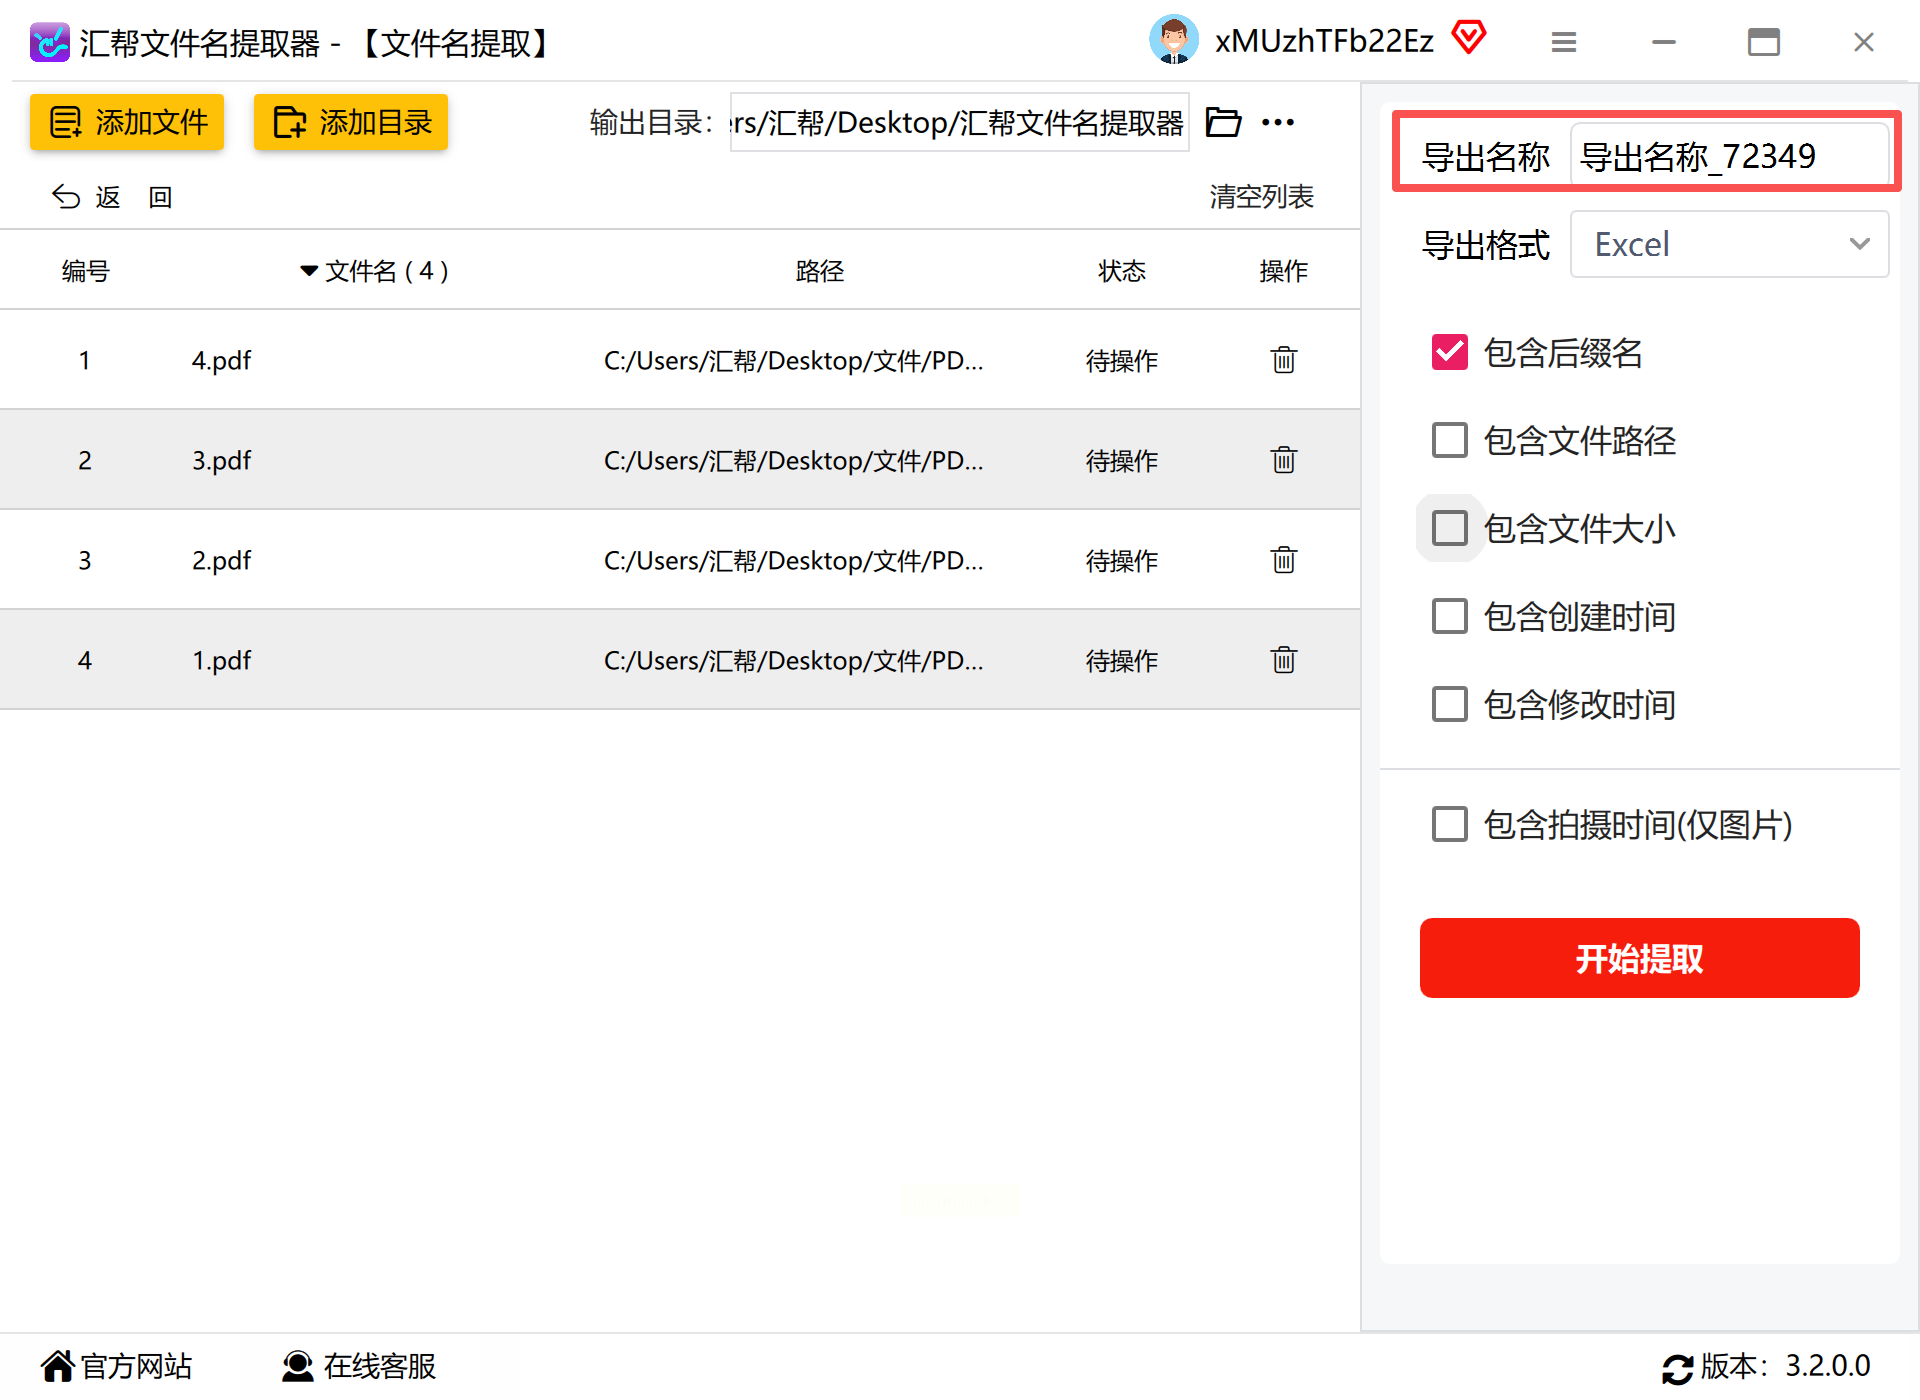Viewport: 1920px width, 1400px height.
Task: Open the output folder icon
Action: (x=1223, y=122)
